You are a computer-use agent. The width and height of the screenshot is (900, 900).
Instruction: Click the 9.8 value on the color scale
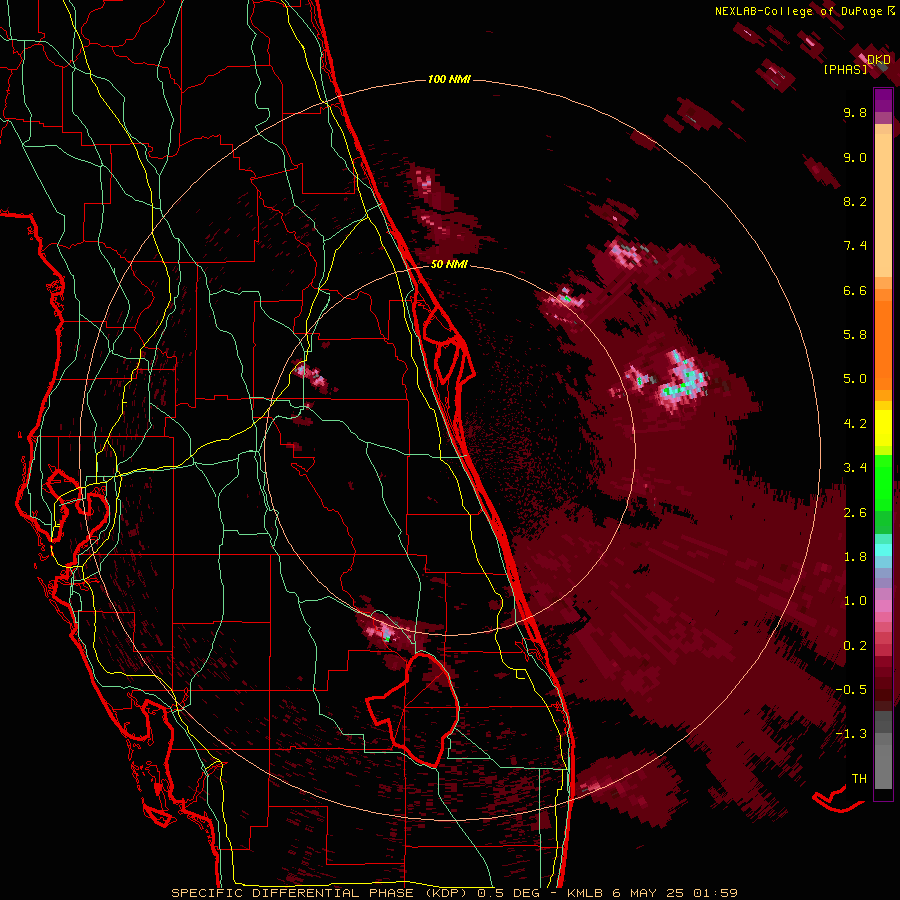[x=855, y=112]
